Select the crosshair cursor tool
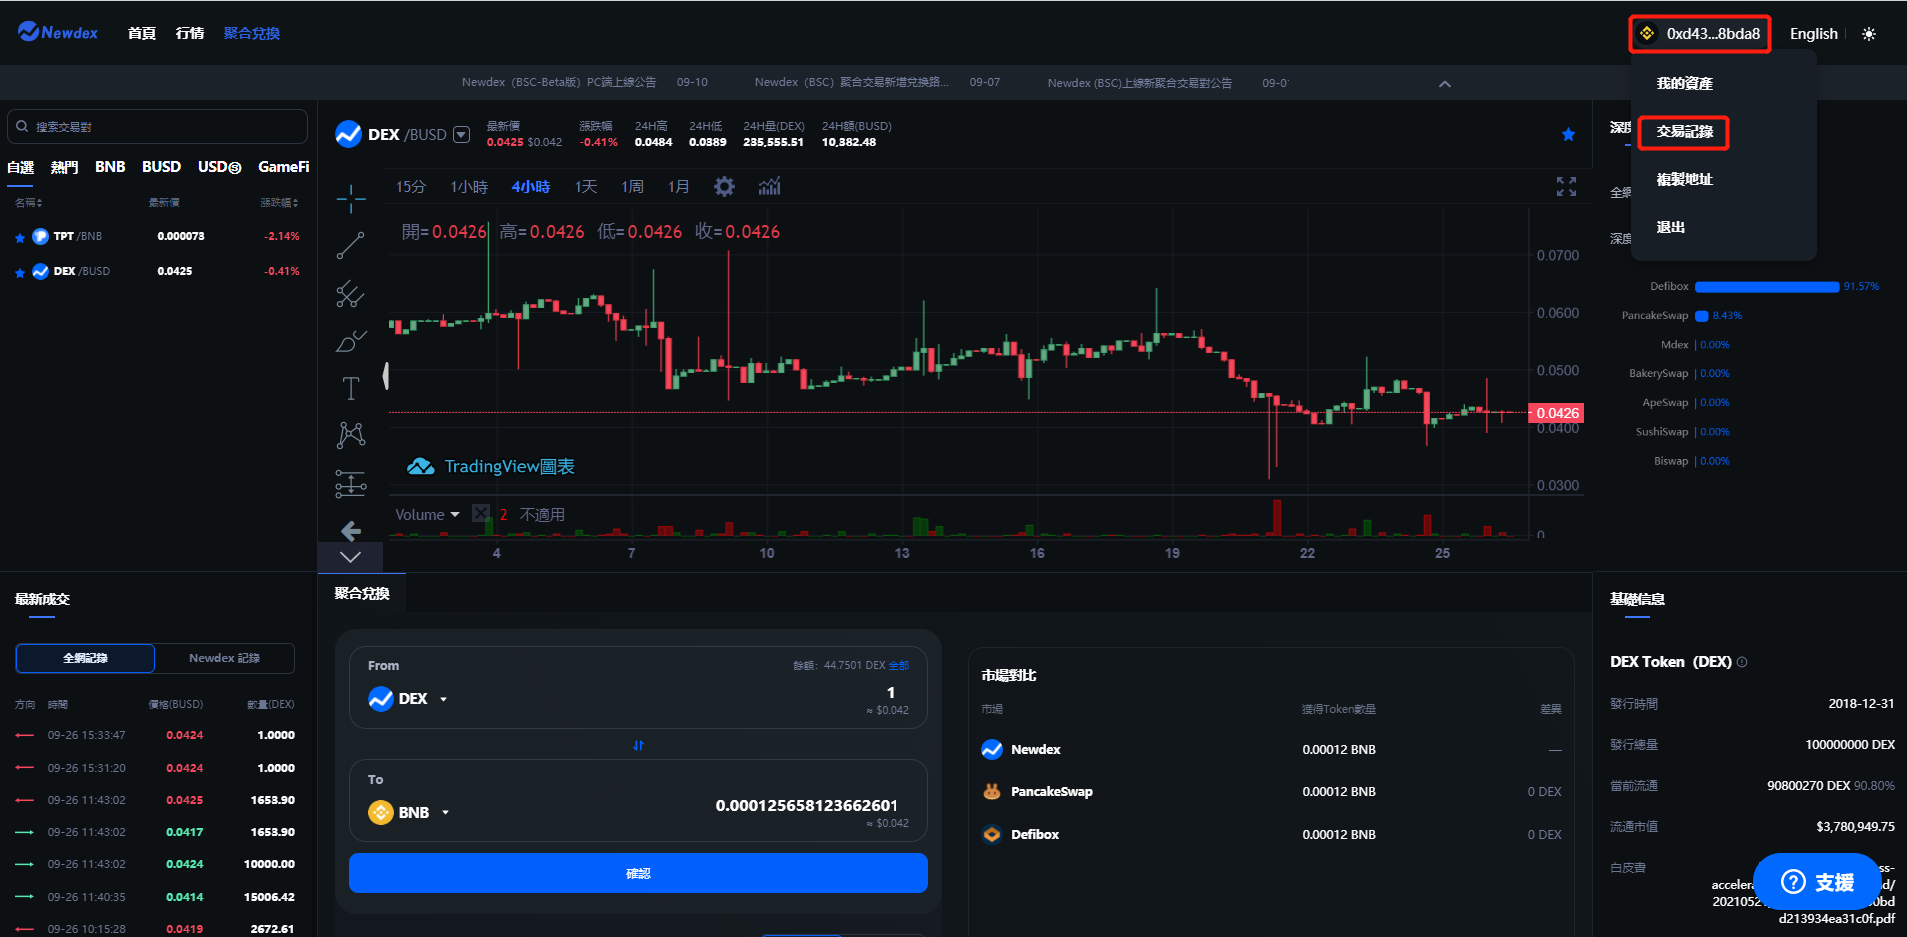 point(350,199)
